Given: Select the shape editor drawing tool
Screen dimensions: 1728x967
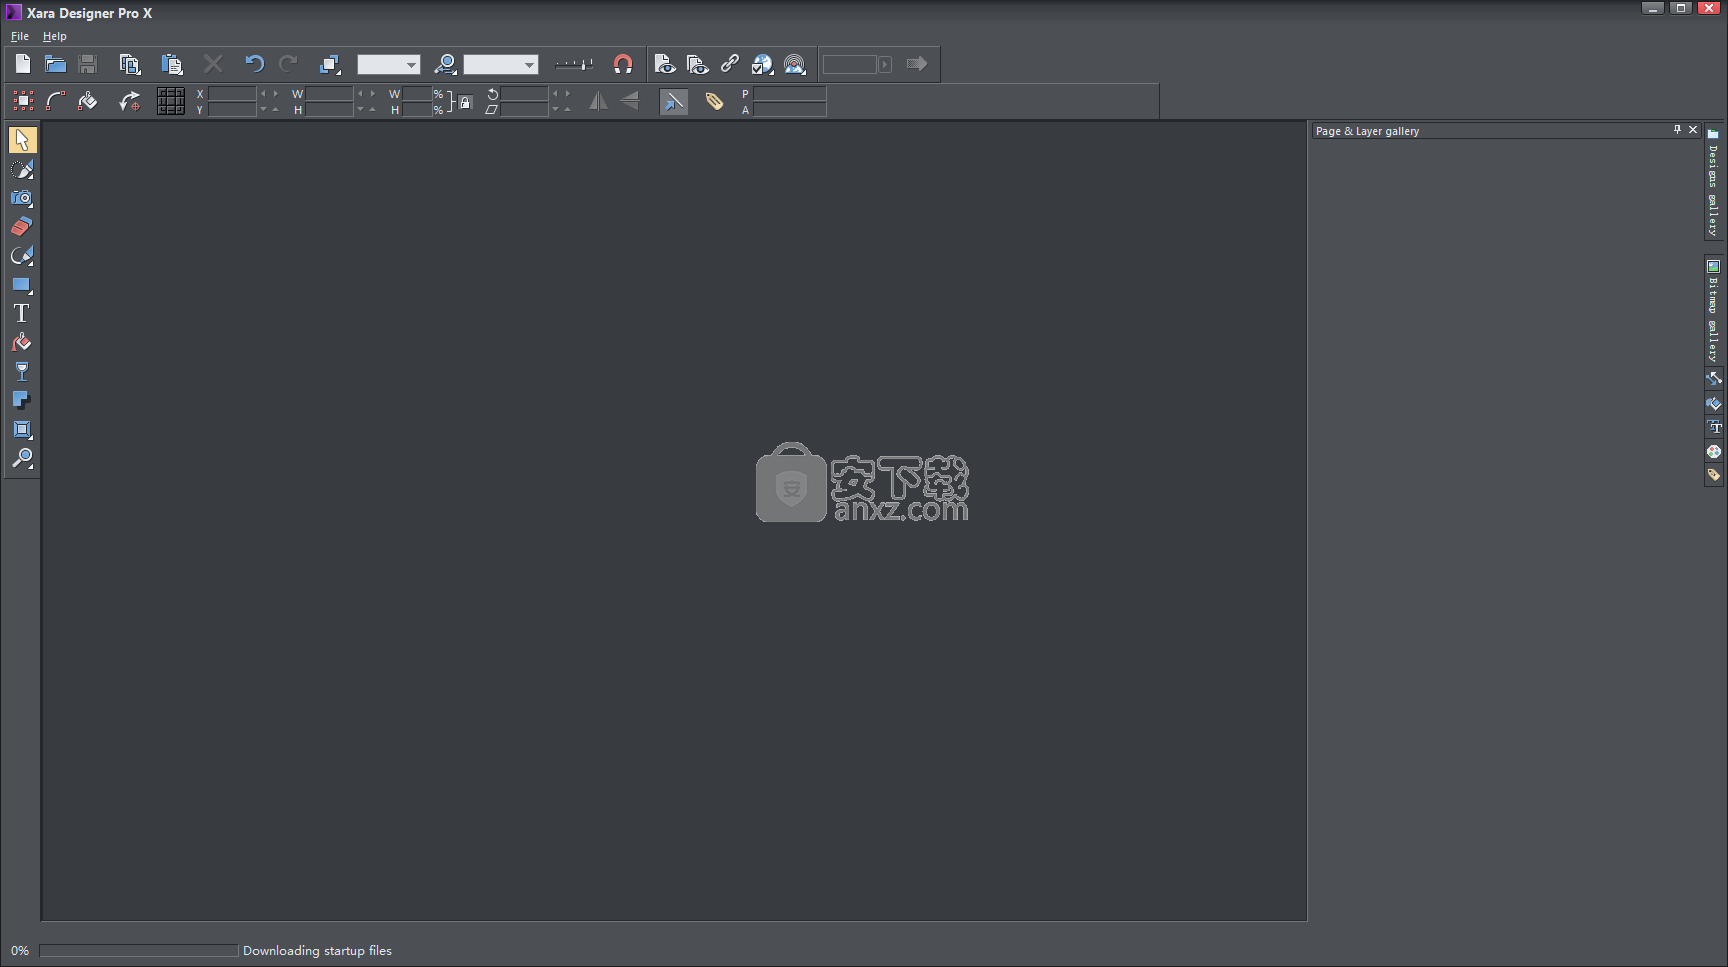Looking at the screenshot, I should [22, 256].
